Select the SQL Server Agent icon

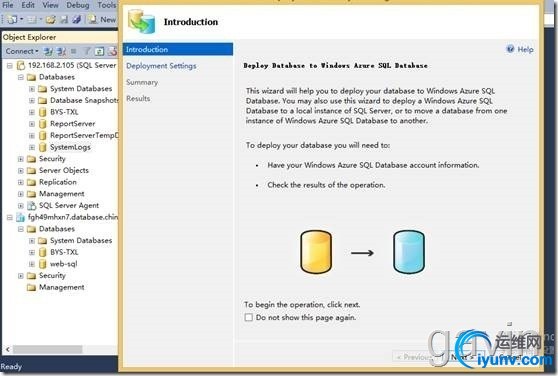(31, 206)
